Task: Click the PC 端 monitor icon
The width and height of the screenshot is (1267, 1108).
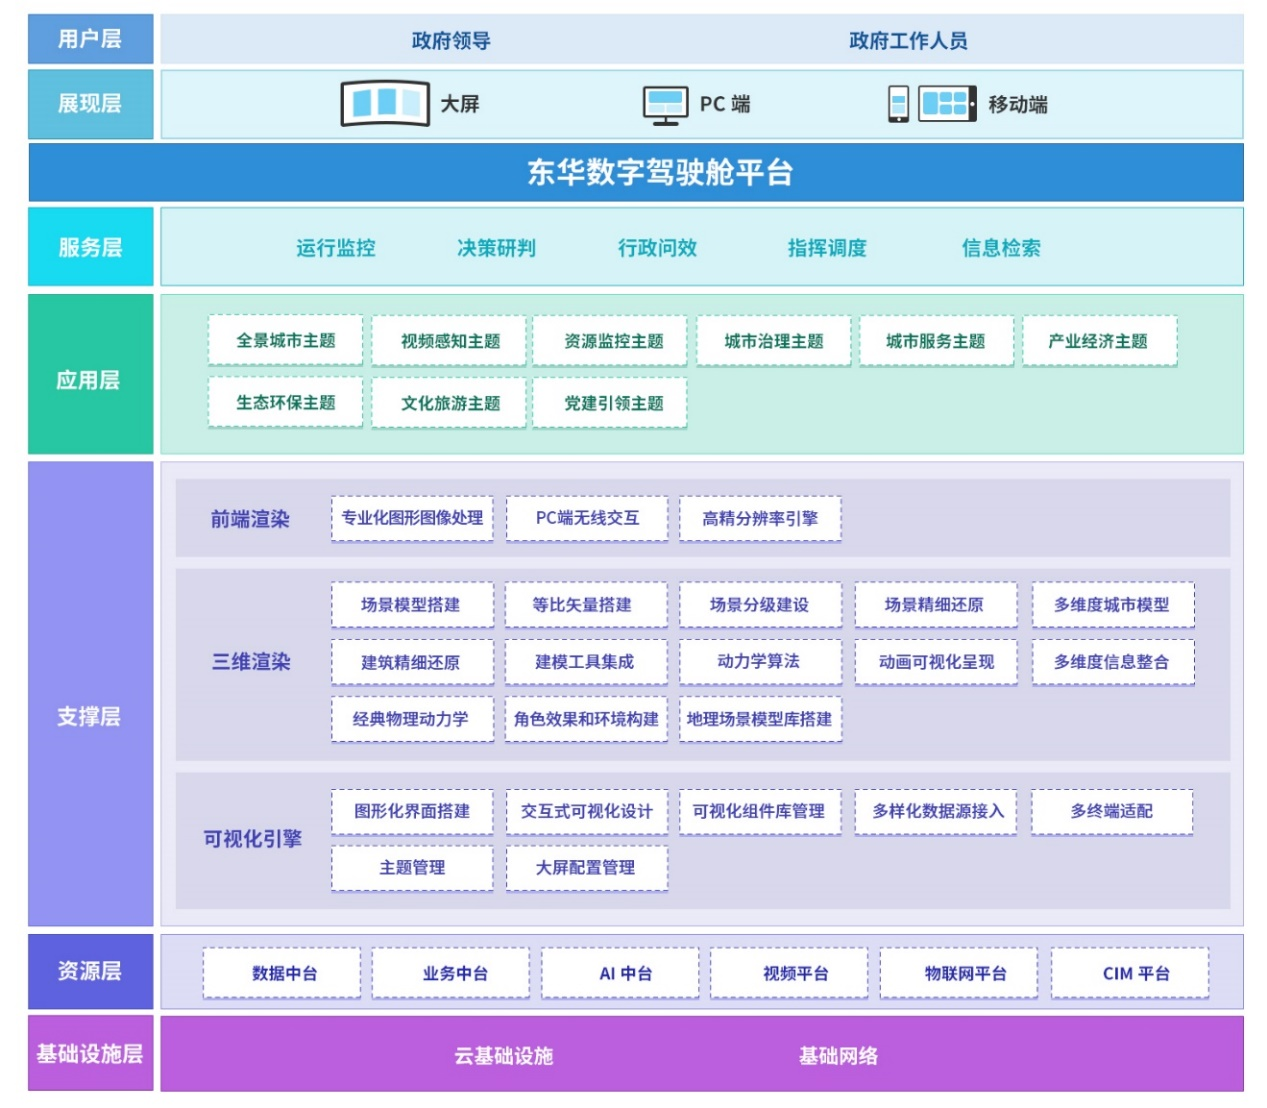Action: [x=665, y=104]
